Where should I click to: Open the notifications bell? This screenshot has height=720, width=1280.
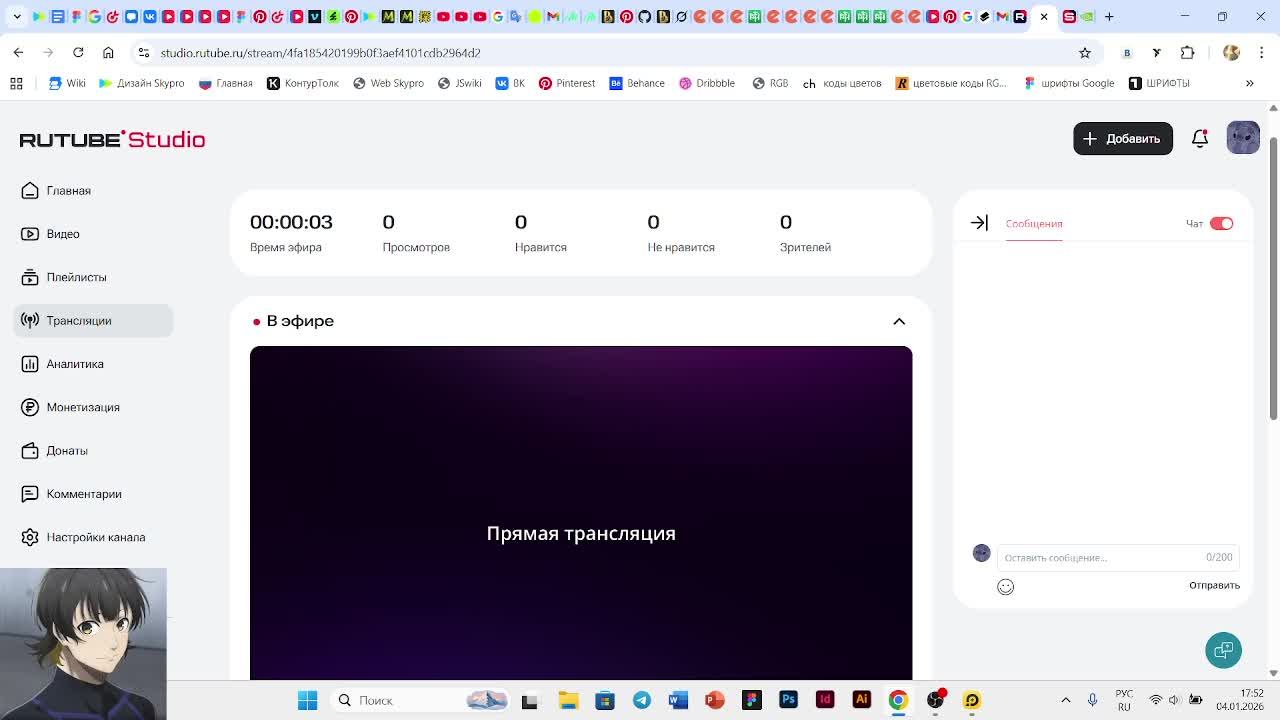[1200, 139]
